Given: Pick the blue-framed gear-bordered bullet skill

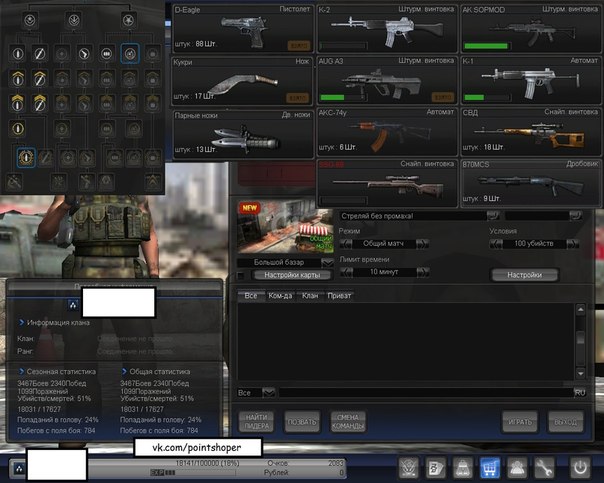Looking at the screenshot, I should [26, 158].
